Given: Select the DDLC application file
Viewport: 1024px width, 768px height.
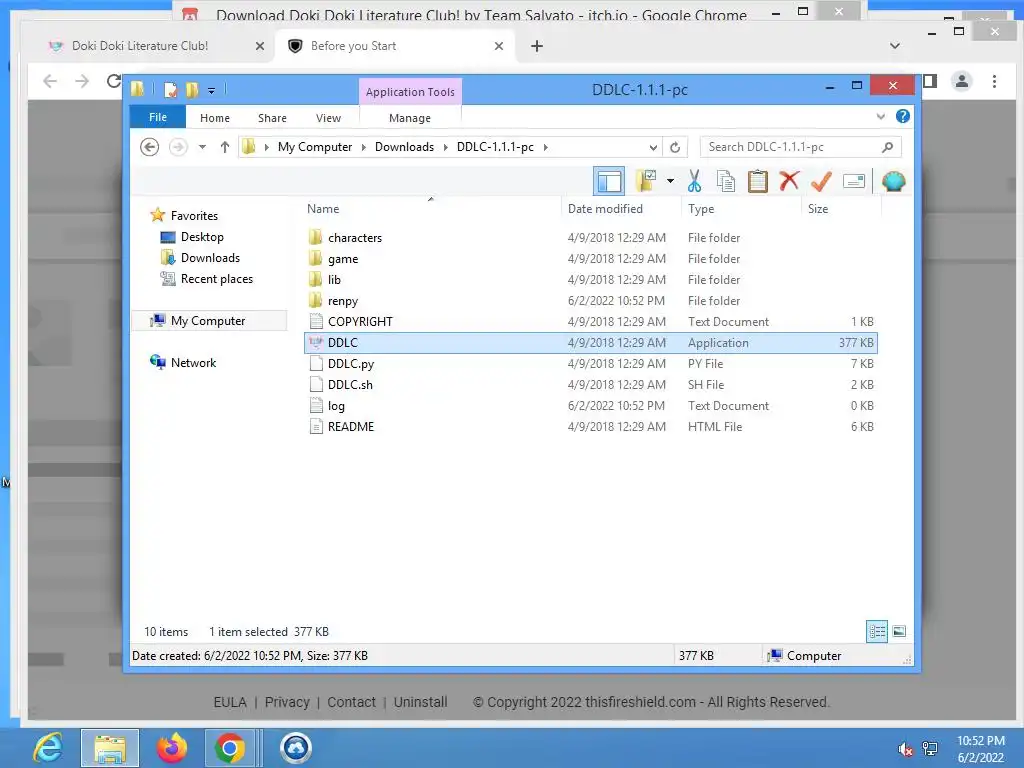Looking at the screenshot, I should click(x=591, y=342).
